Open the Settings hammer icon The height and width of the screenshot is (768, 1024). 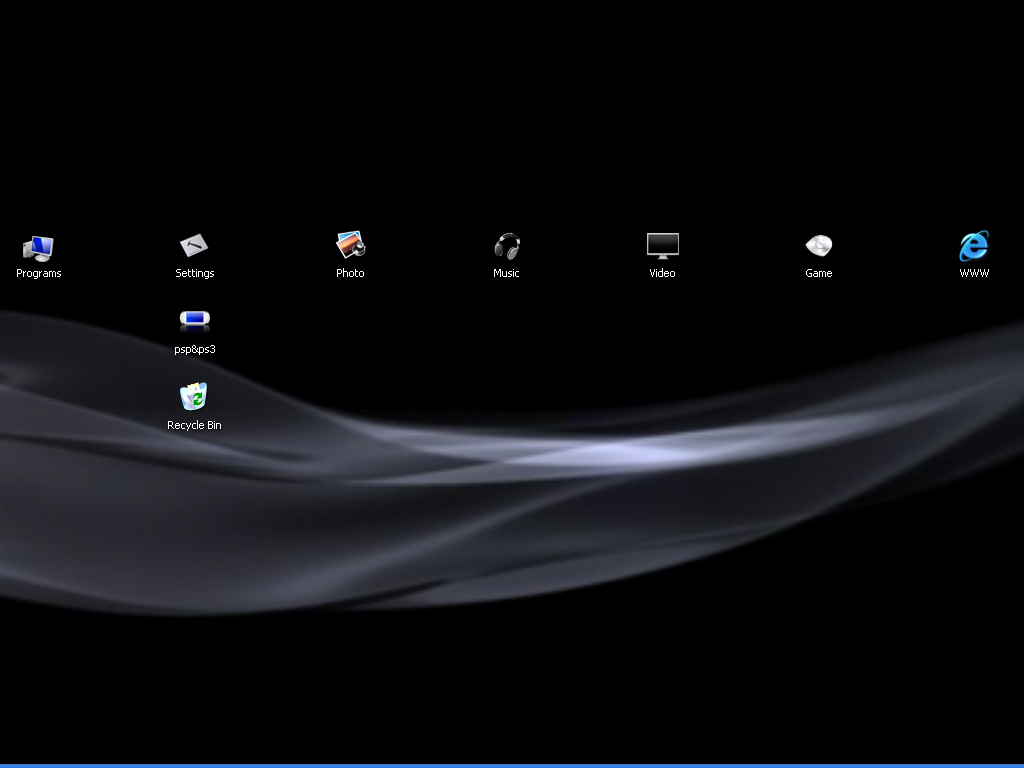(194, 246)
